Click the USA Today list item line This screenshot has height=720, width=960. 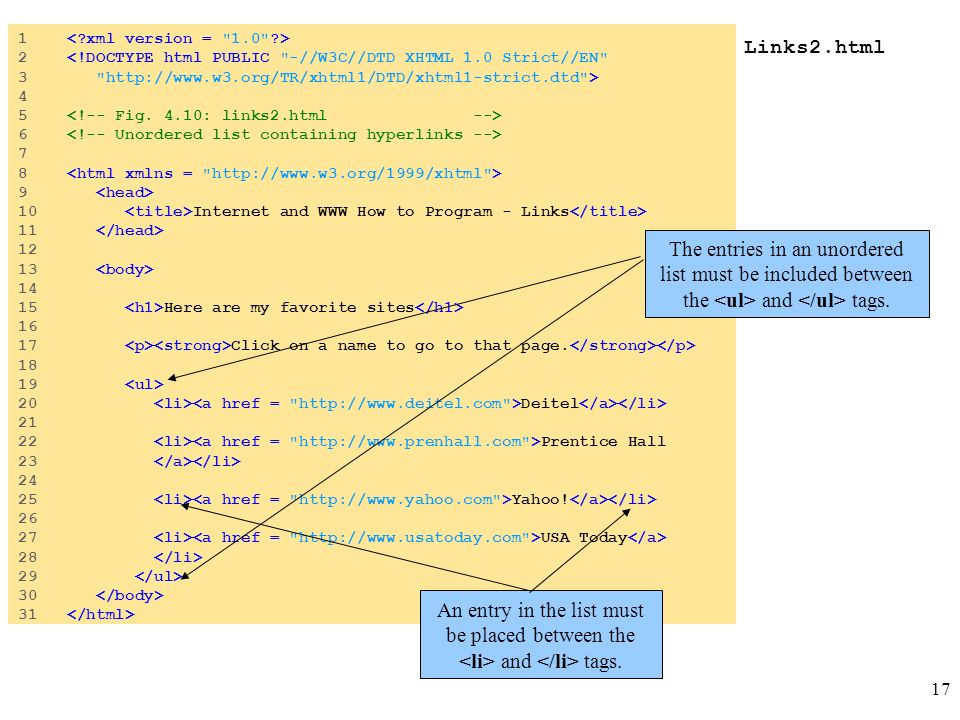[410, 538]
